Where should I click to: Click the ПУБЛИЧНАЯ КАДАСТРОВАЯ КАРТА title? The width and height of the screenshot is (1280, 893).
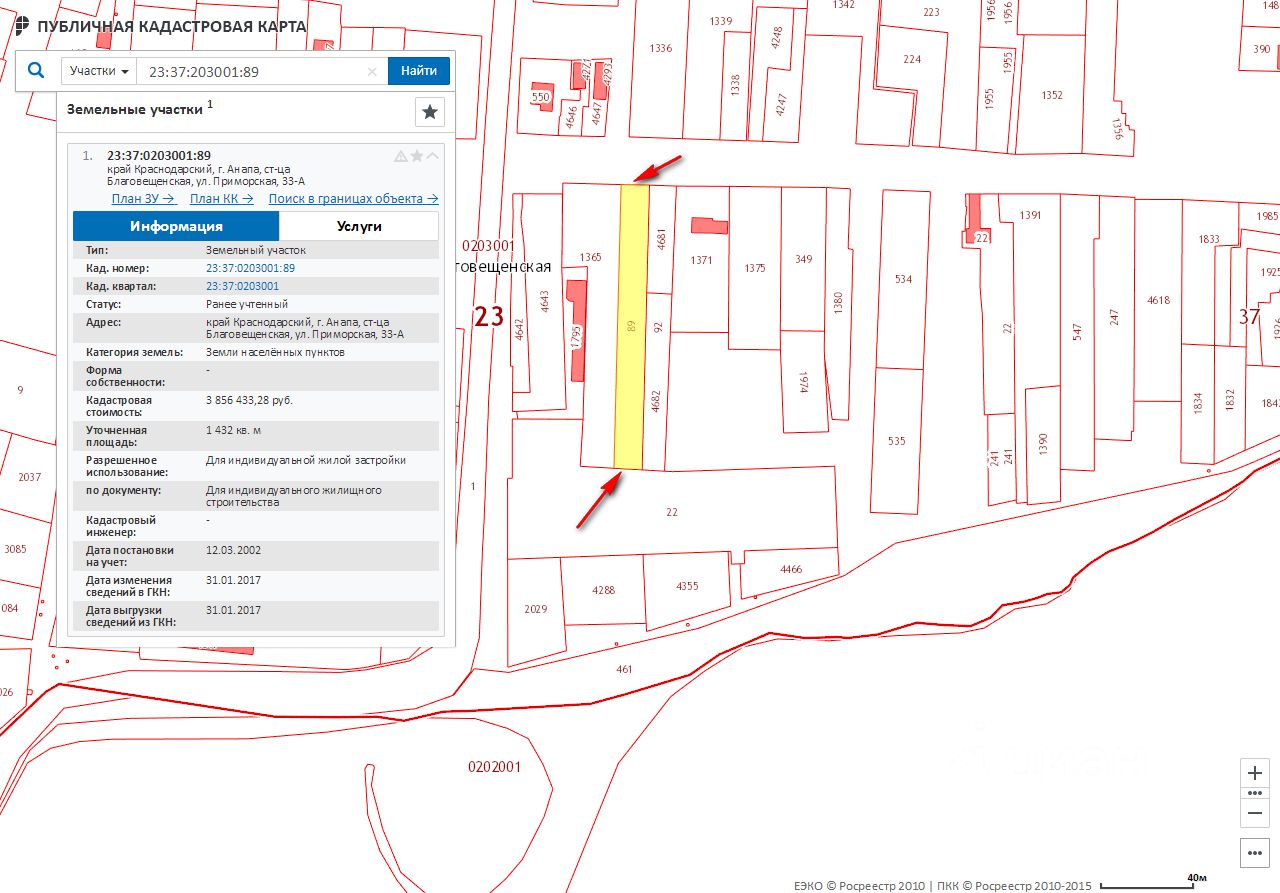tap(171, 26)
